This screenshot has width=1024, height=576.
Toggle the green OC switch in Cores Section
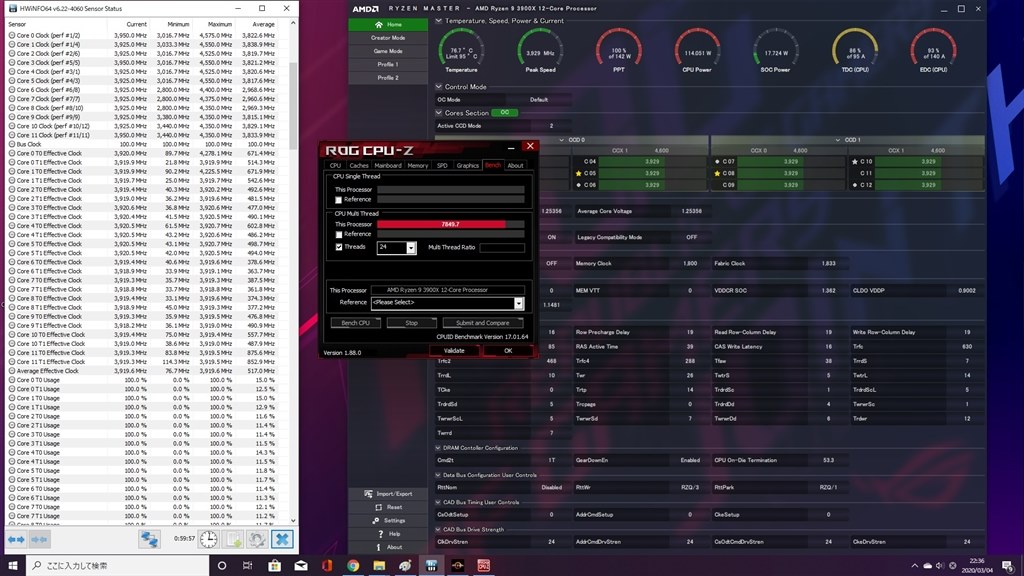[504, 112]
